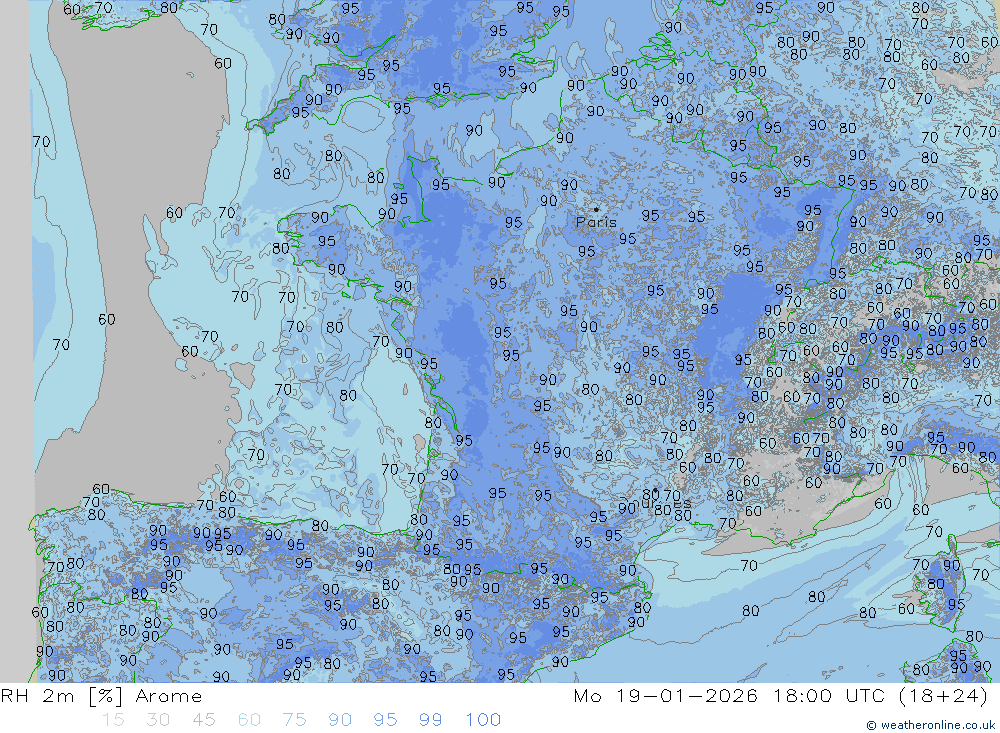Click the black dot marking Paris
The height and width of the screenshot is (733, 1000).
click(x=596, y=209)
